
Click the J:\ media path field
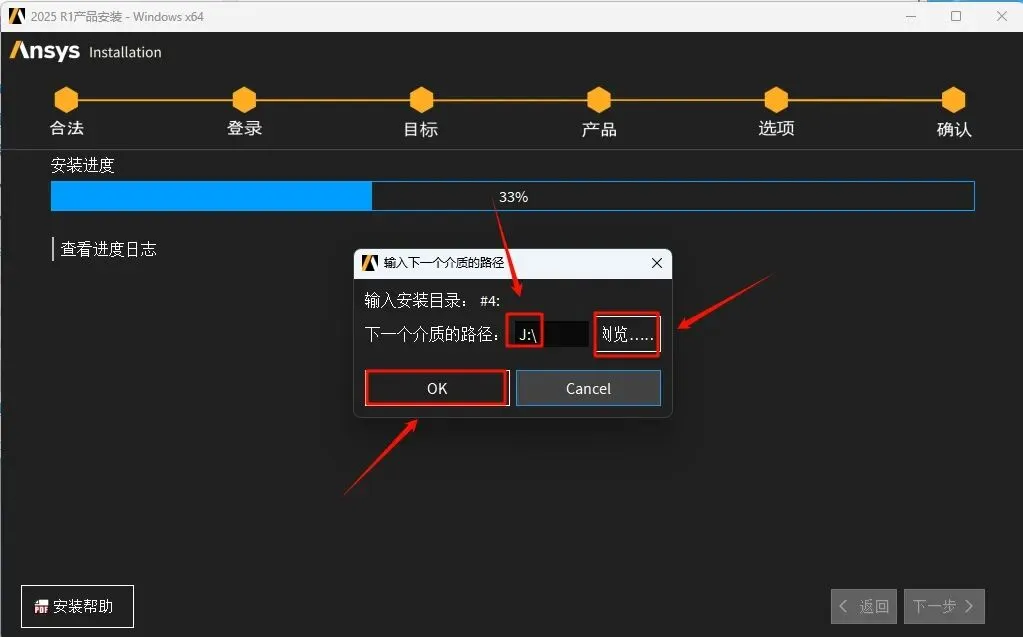click(548, 335)
